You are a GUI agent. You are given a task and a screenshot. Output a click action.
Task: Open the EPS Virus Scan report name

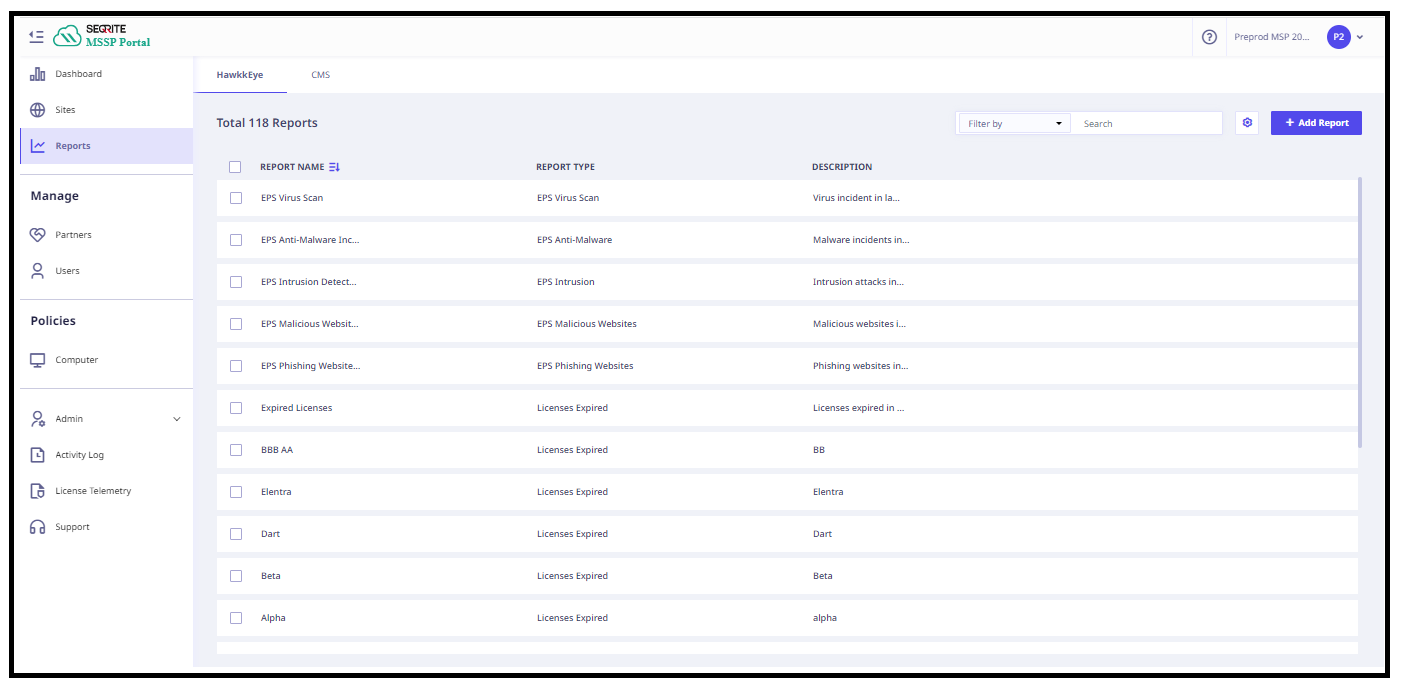point(292,198)
